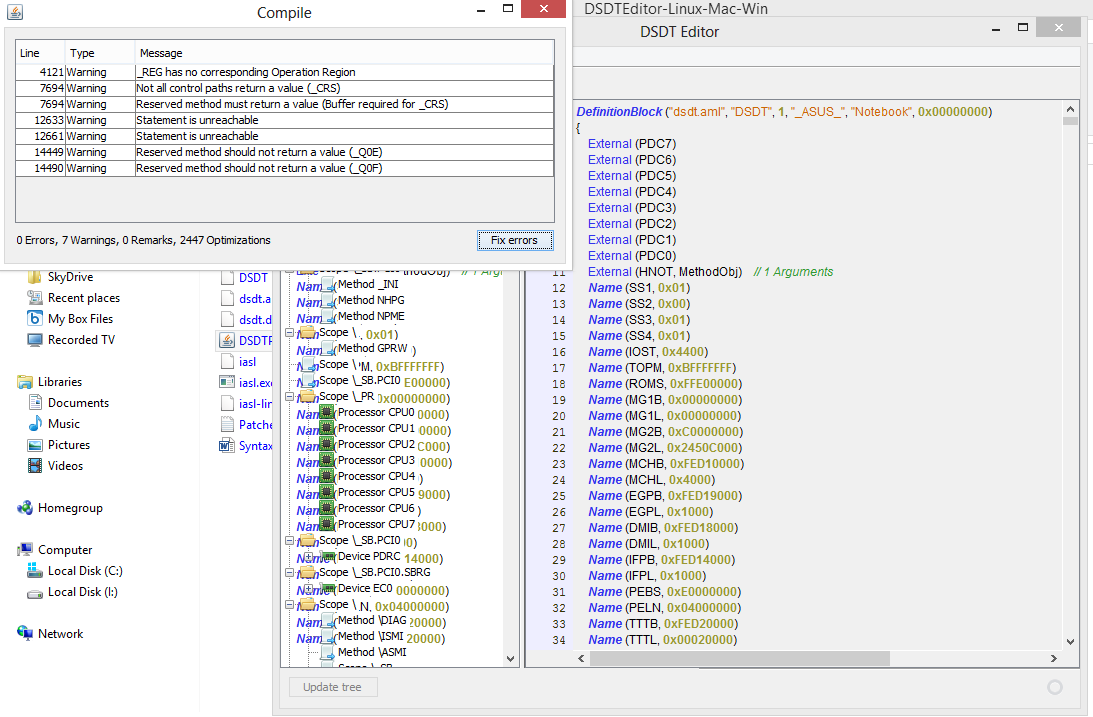This screenshot has height=717, width=1093.
Task: Open the Music library icon
Action: pyautogui.click(x=35, y=424)
